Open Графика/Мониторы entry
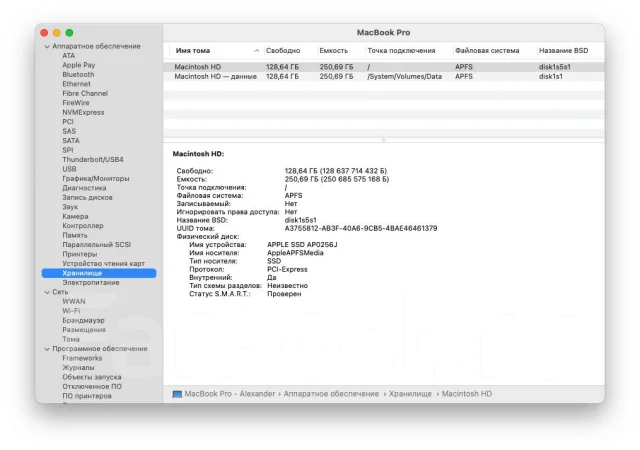 (x=96, y=178)
